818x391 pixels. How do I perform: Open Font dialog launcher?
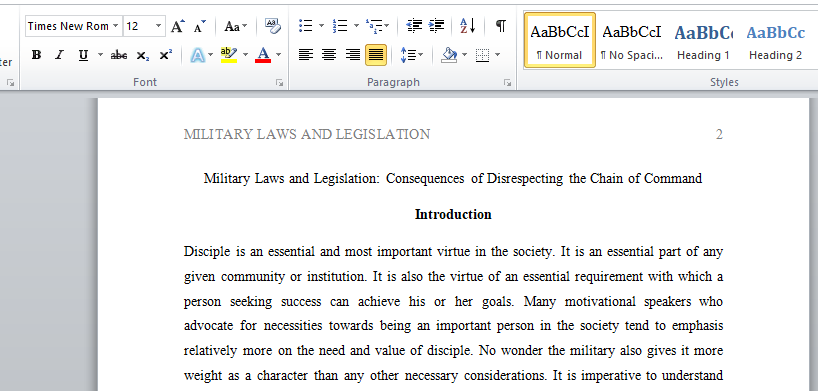point(280,82)
